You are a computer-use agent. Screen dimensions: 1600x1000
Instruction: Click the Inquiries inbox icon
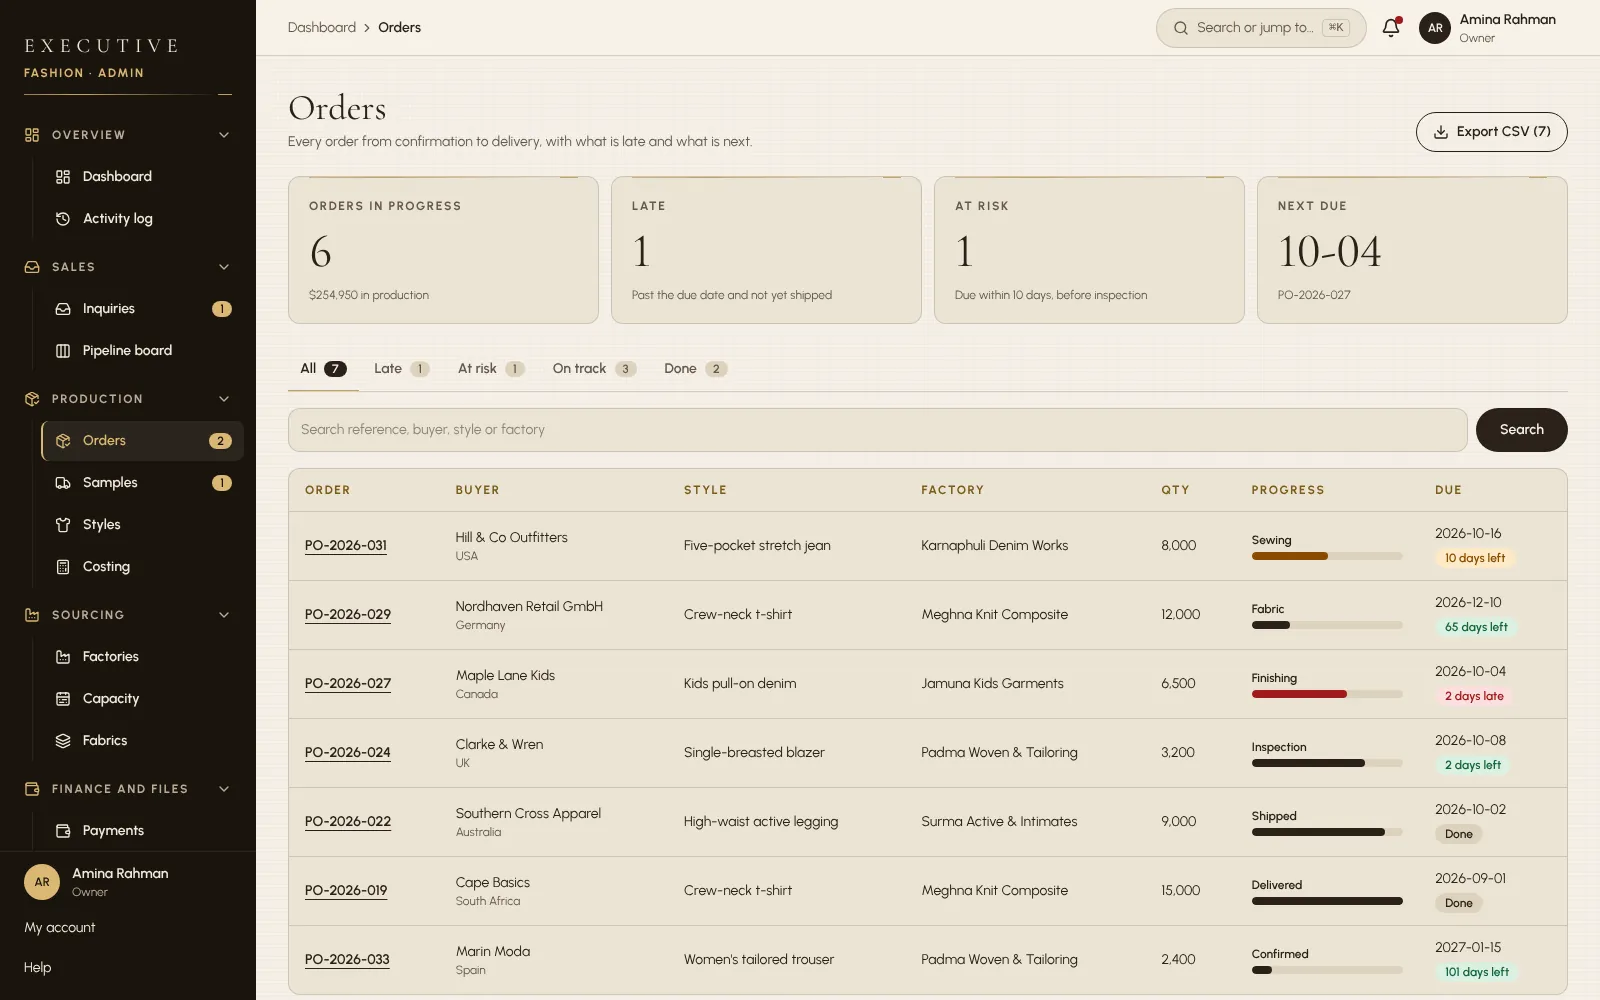point(63,309)
